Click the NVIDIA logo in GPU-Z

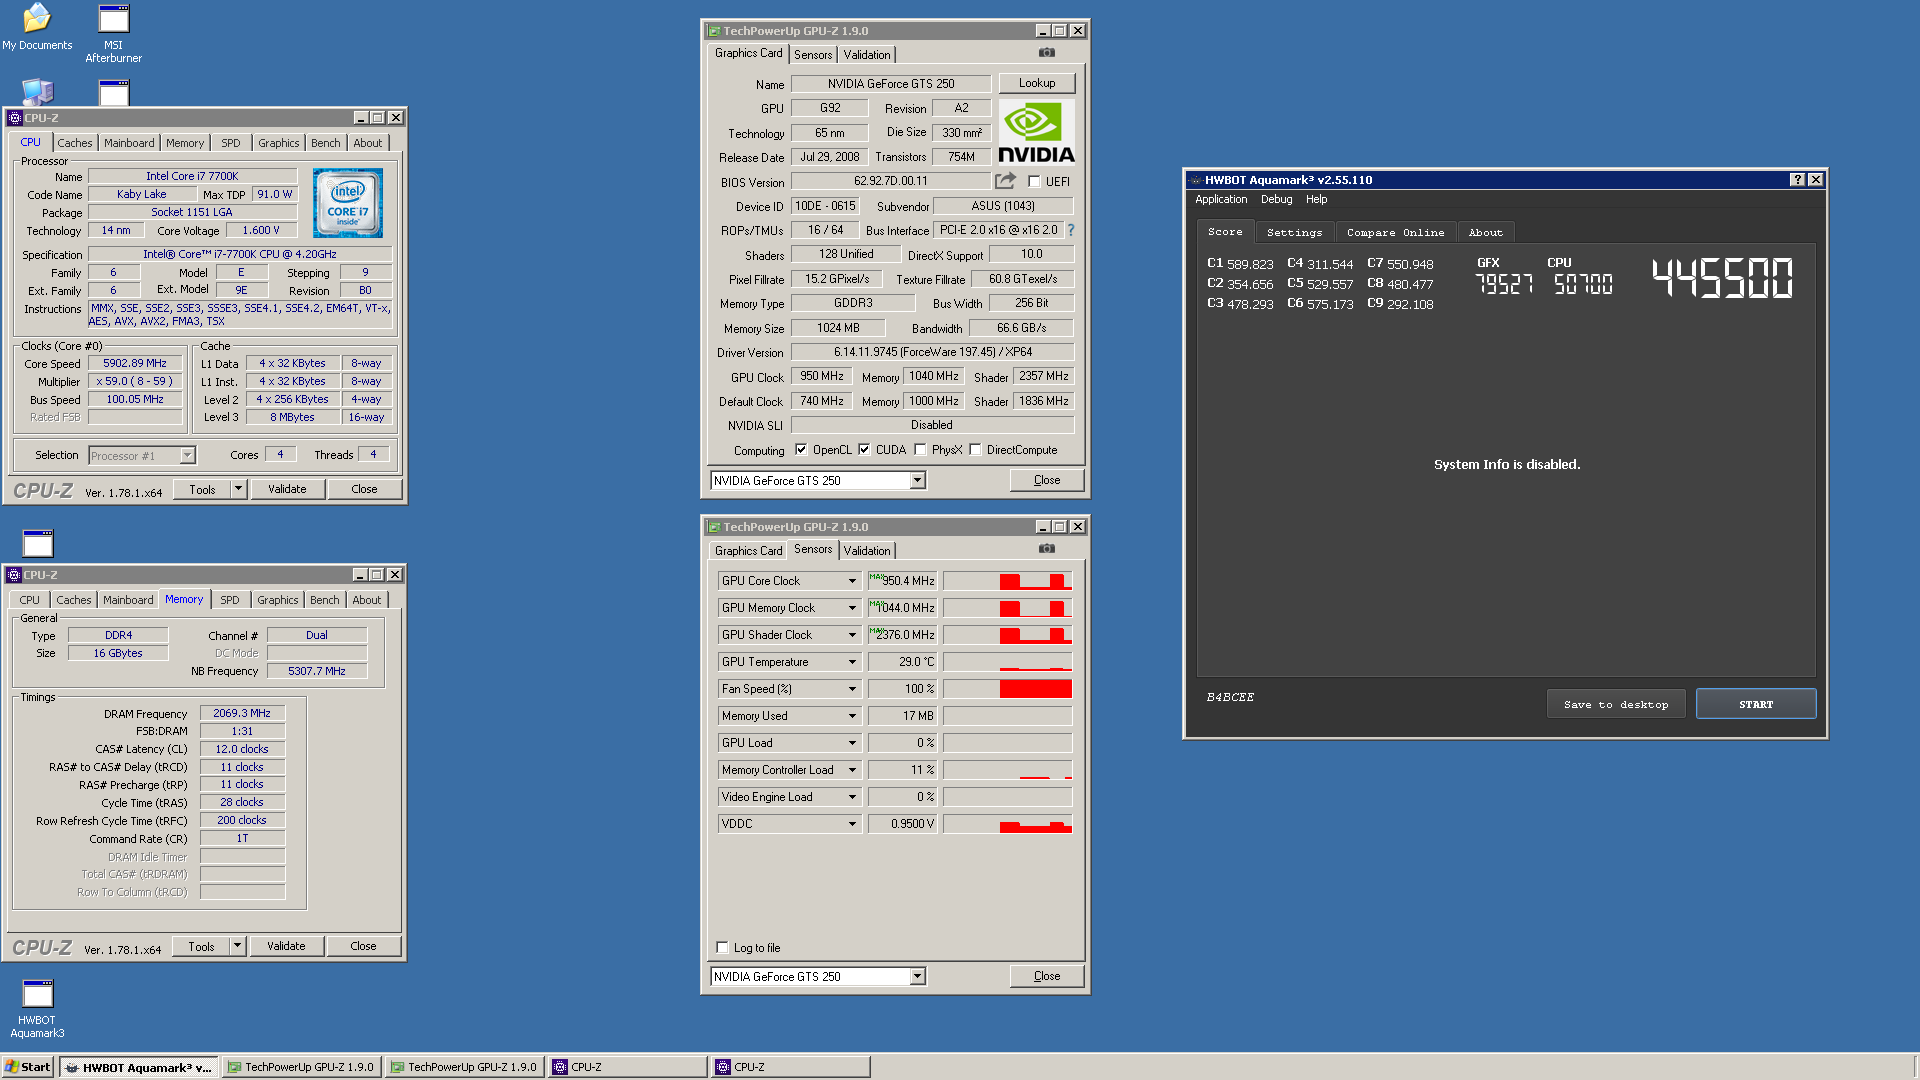[1036, 132]
